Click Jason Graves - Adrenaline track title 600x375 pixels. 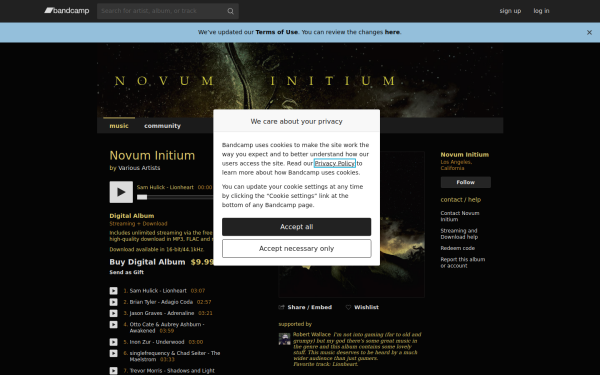tap(162, 313)
